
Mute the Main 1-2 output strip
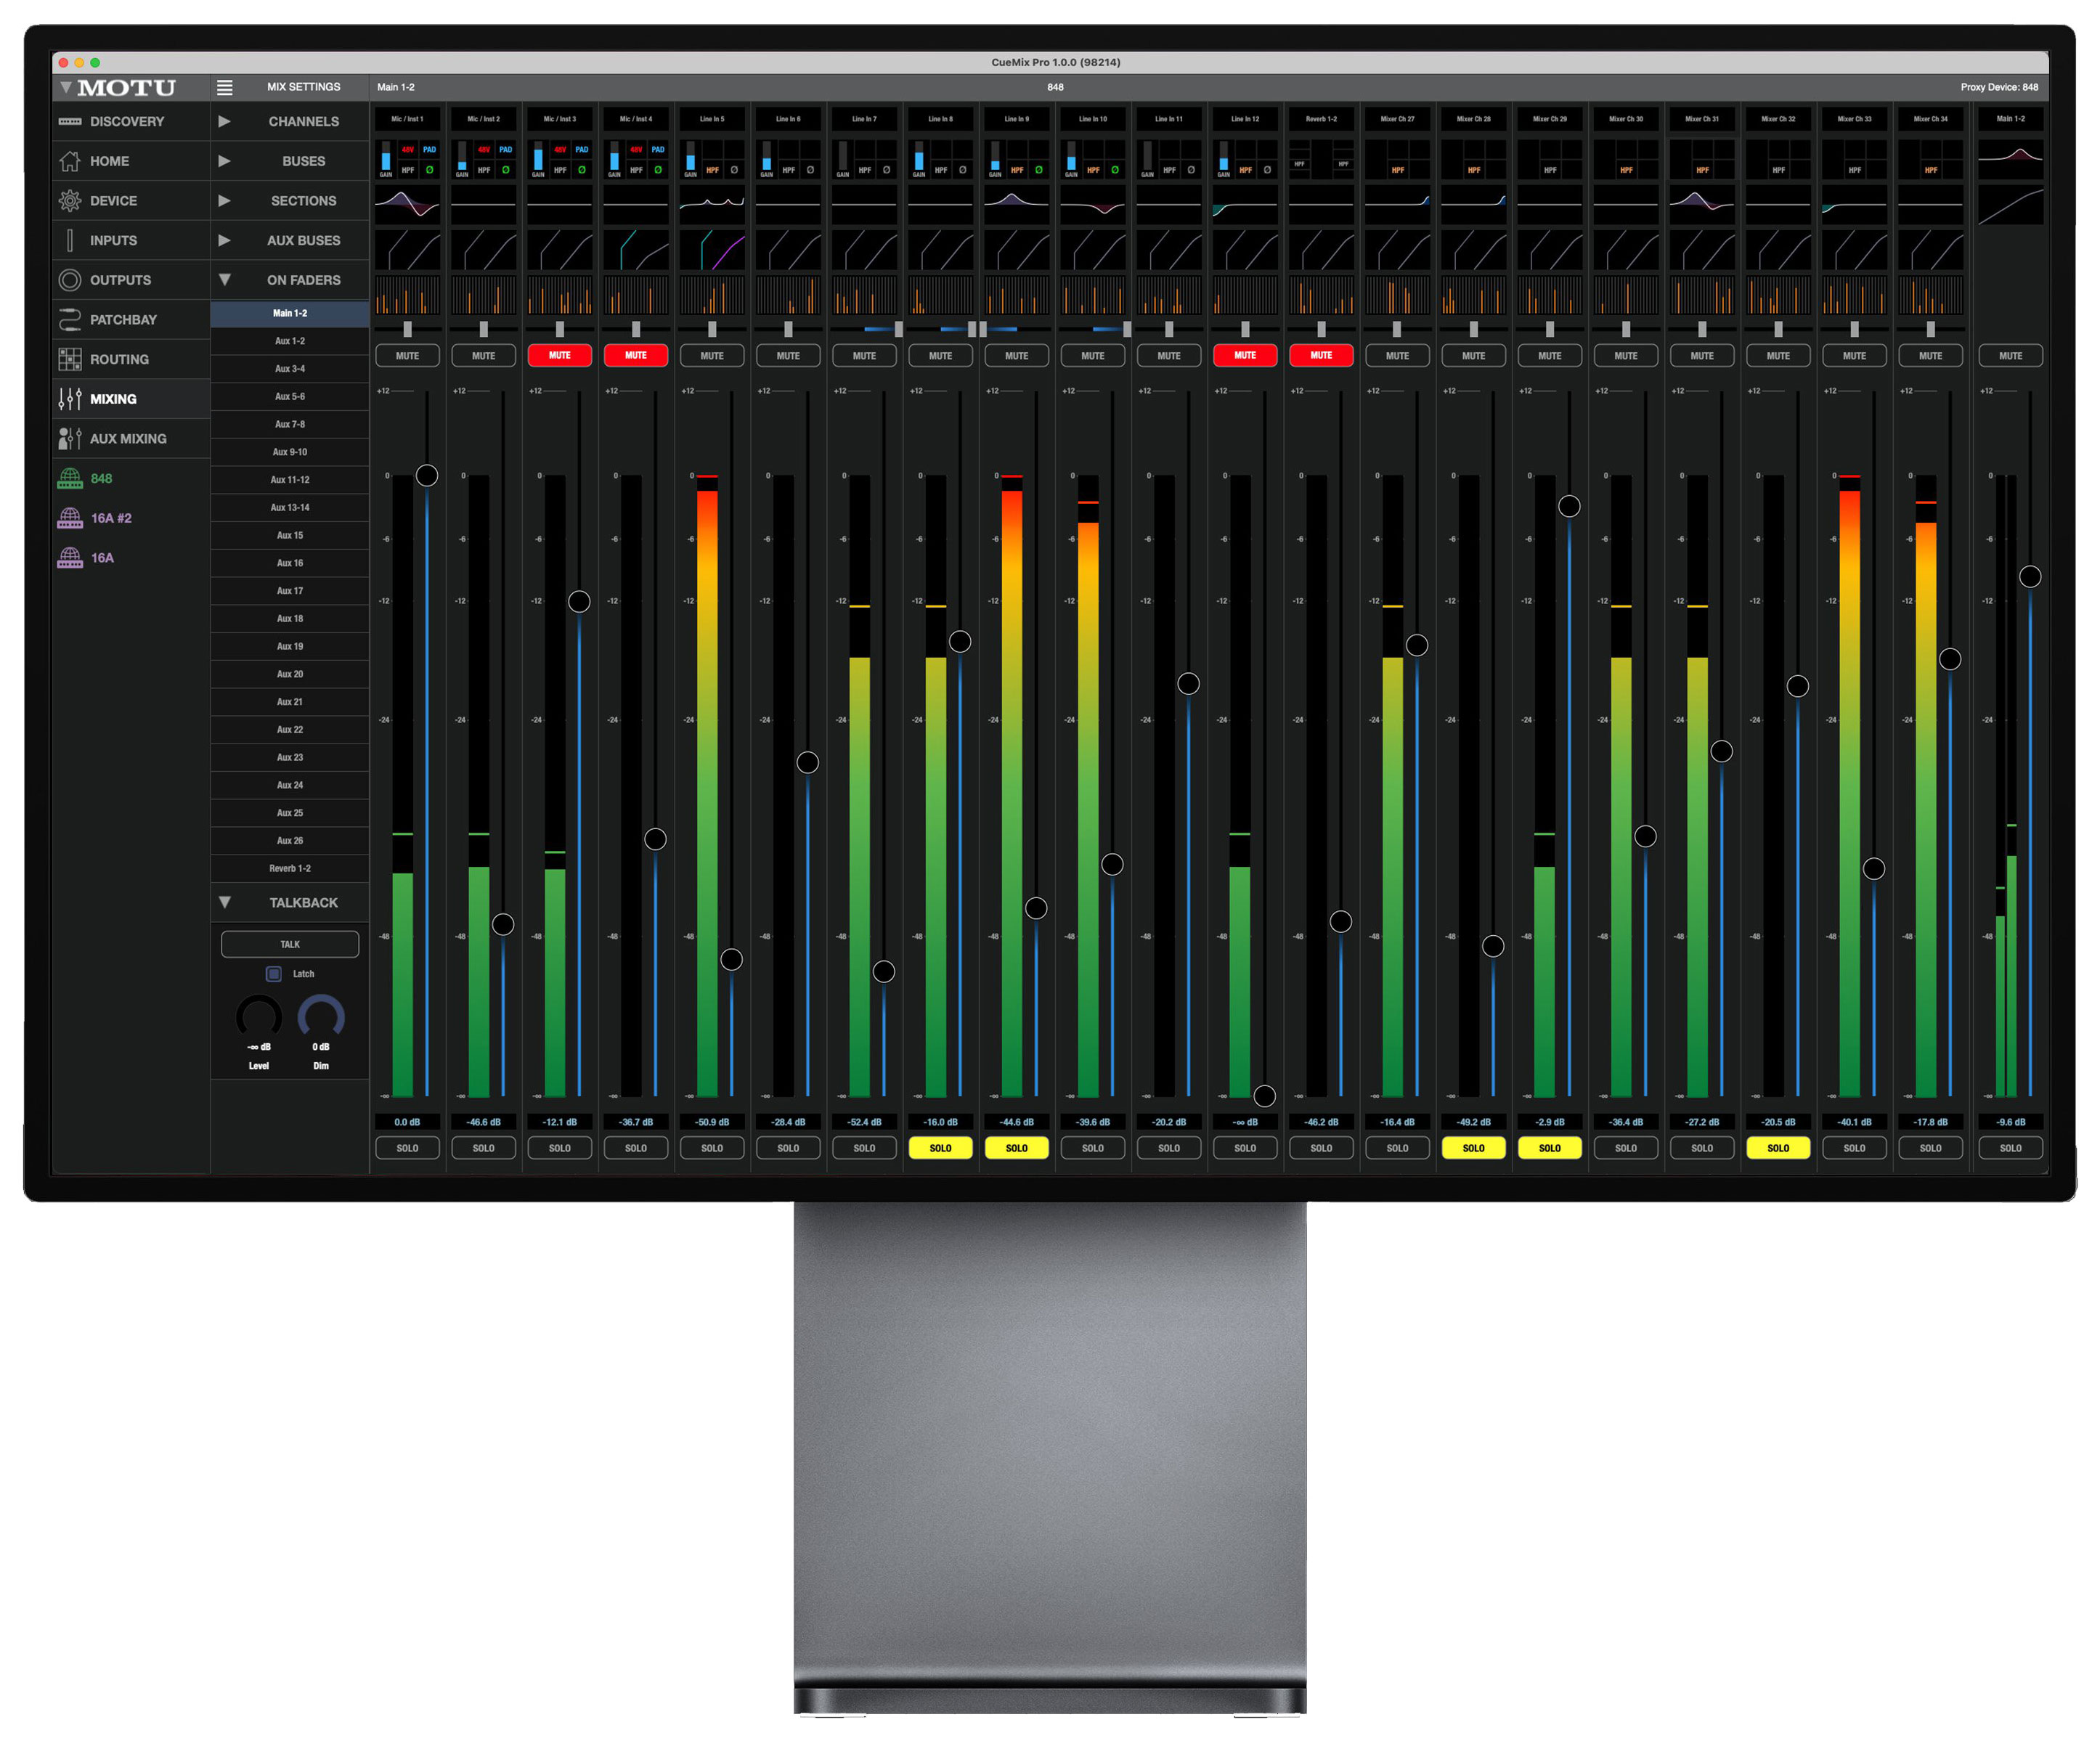[x=2010, y=355]
